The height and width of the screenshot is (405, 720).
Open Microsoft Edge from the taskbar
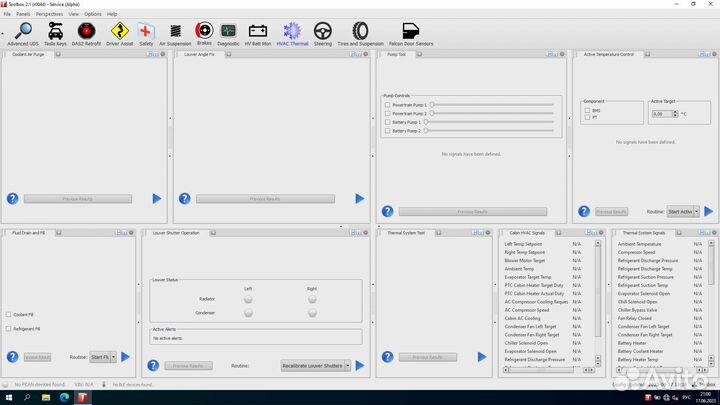pos(64,398)
